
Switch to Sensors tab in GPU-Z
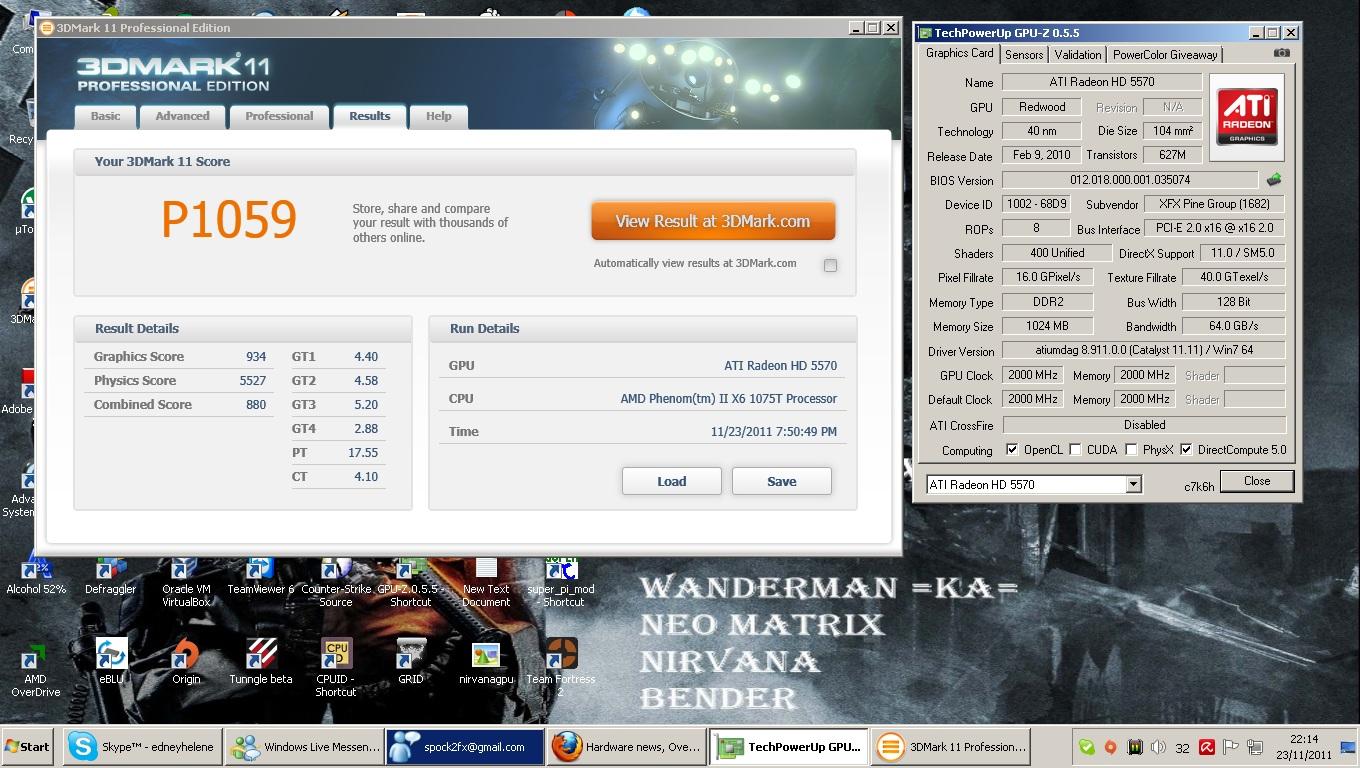(1024, 55)
